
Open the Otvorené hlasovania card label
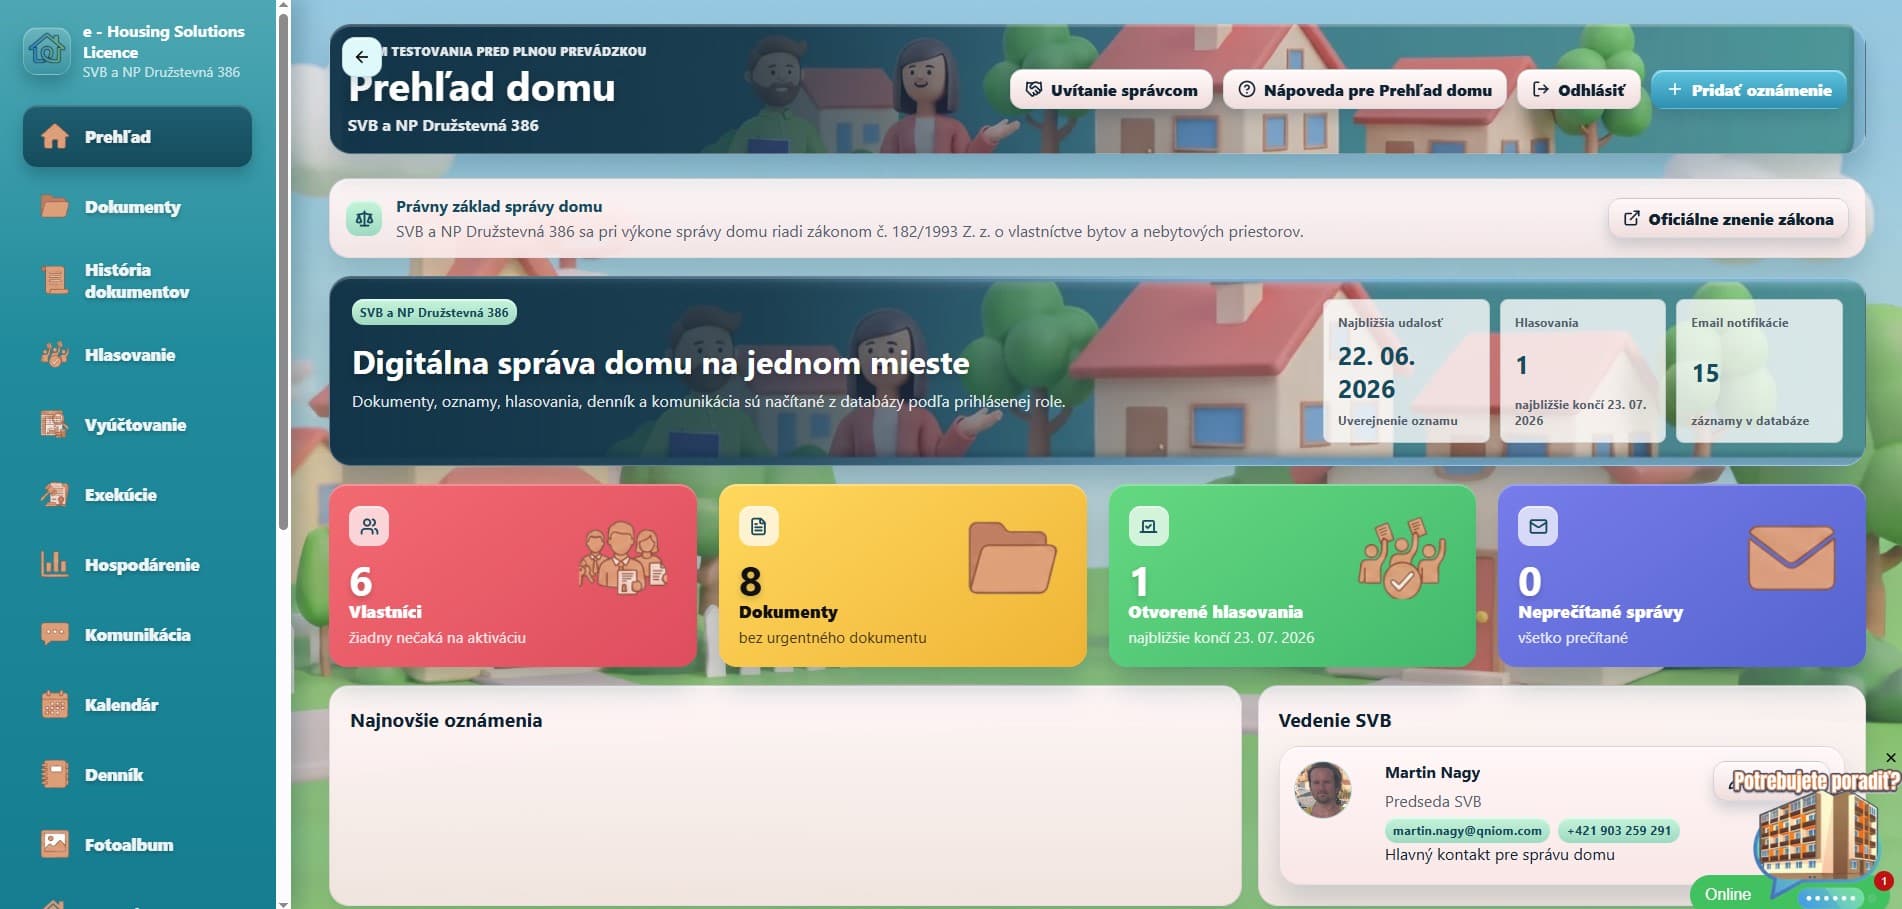pyautogui.click(x=1215, y=612)
